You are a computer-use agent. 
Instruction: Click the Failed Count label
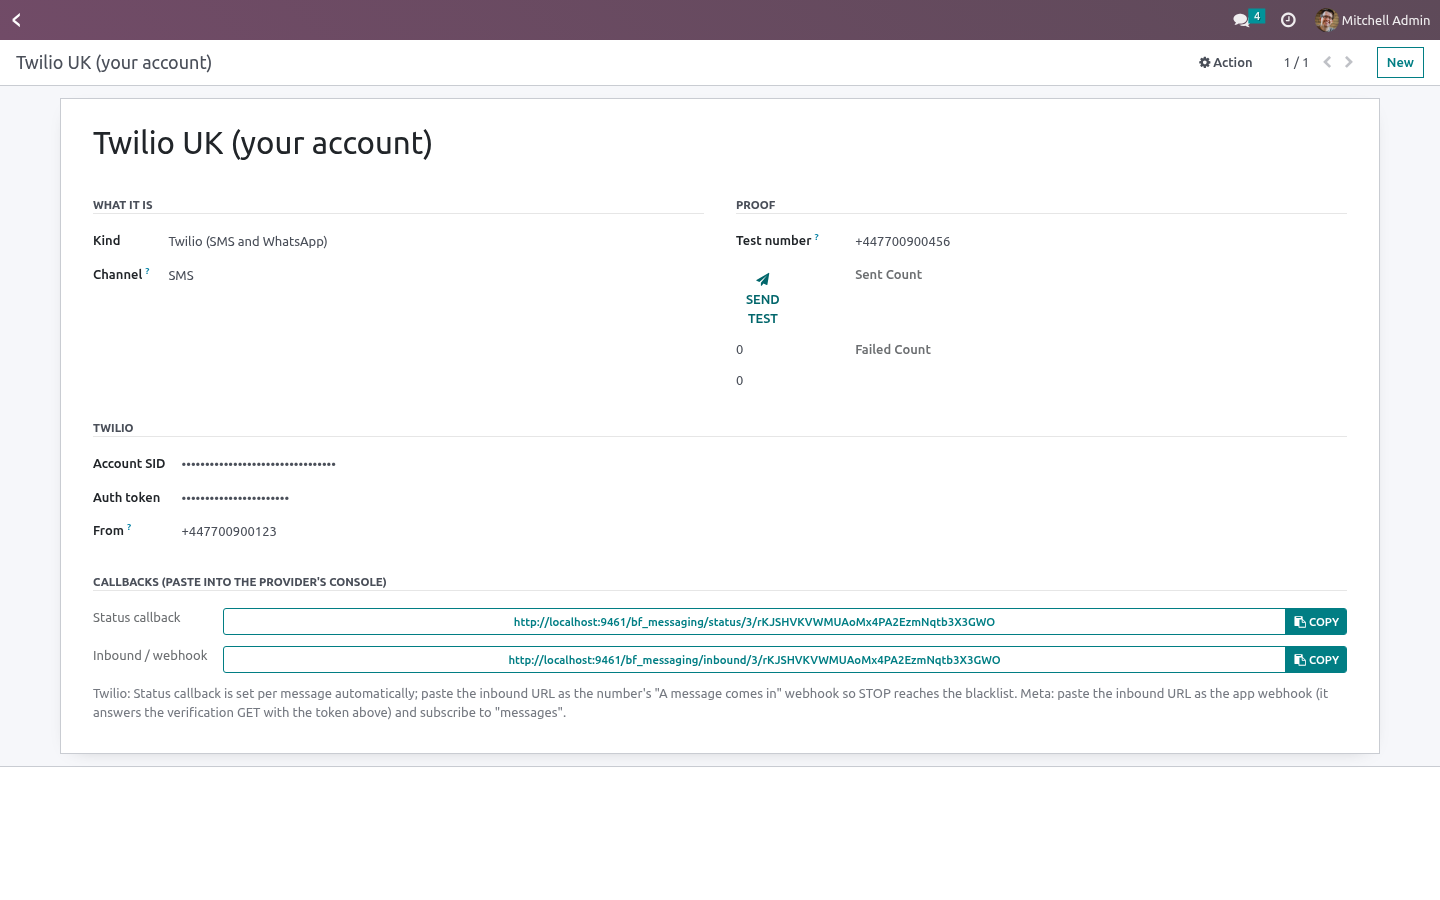tap(893, 350)
